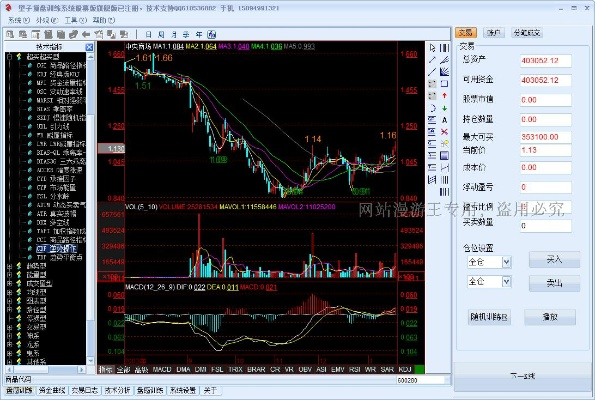Open position-size dropdown beside 卖出 button
595x400 pixels.
click(507, 282)
